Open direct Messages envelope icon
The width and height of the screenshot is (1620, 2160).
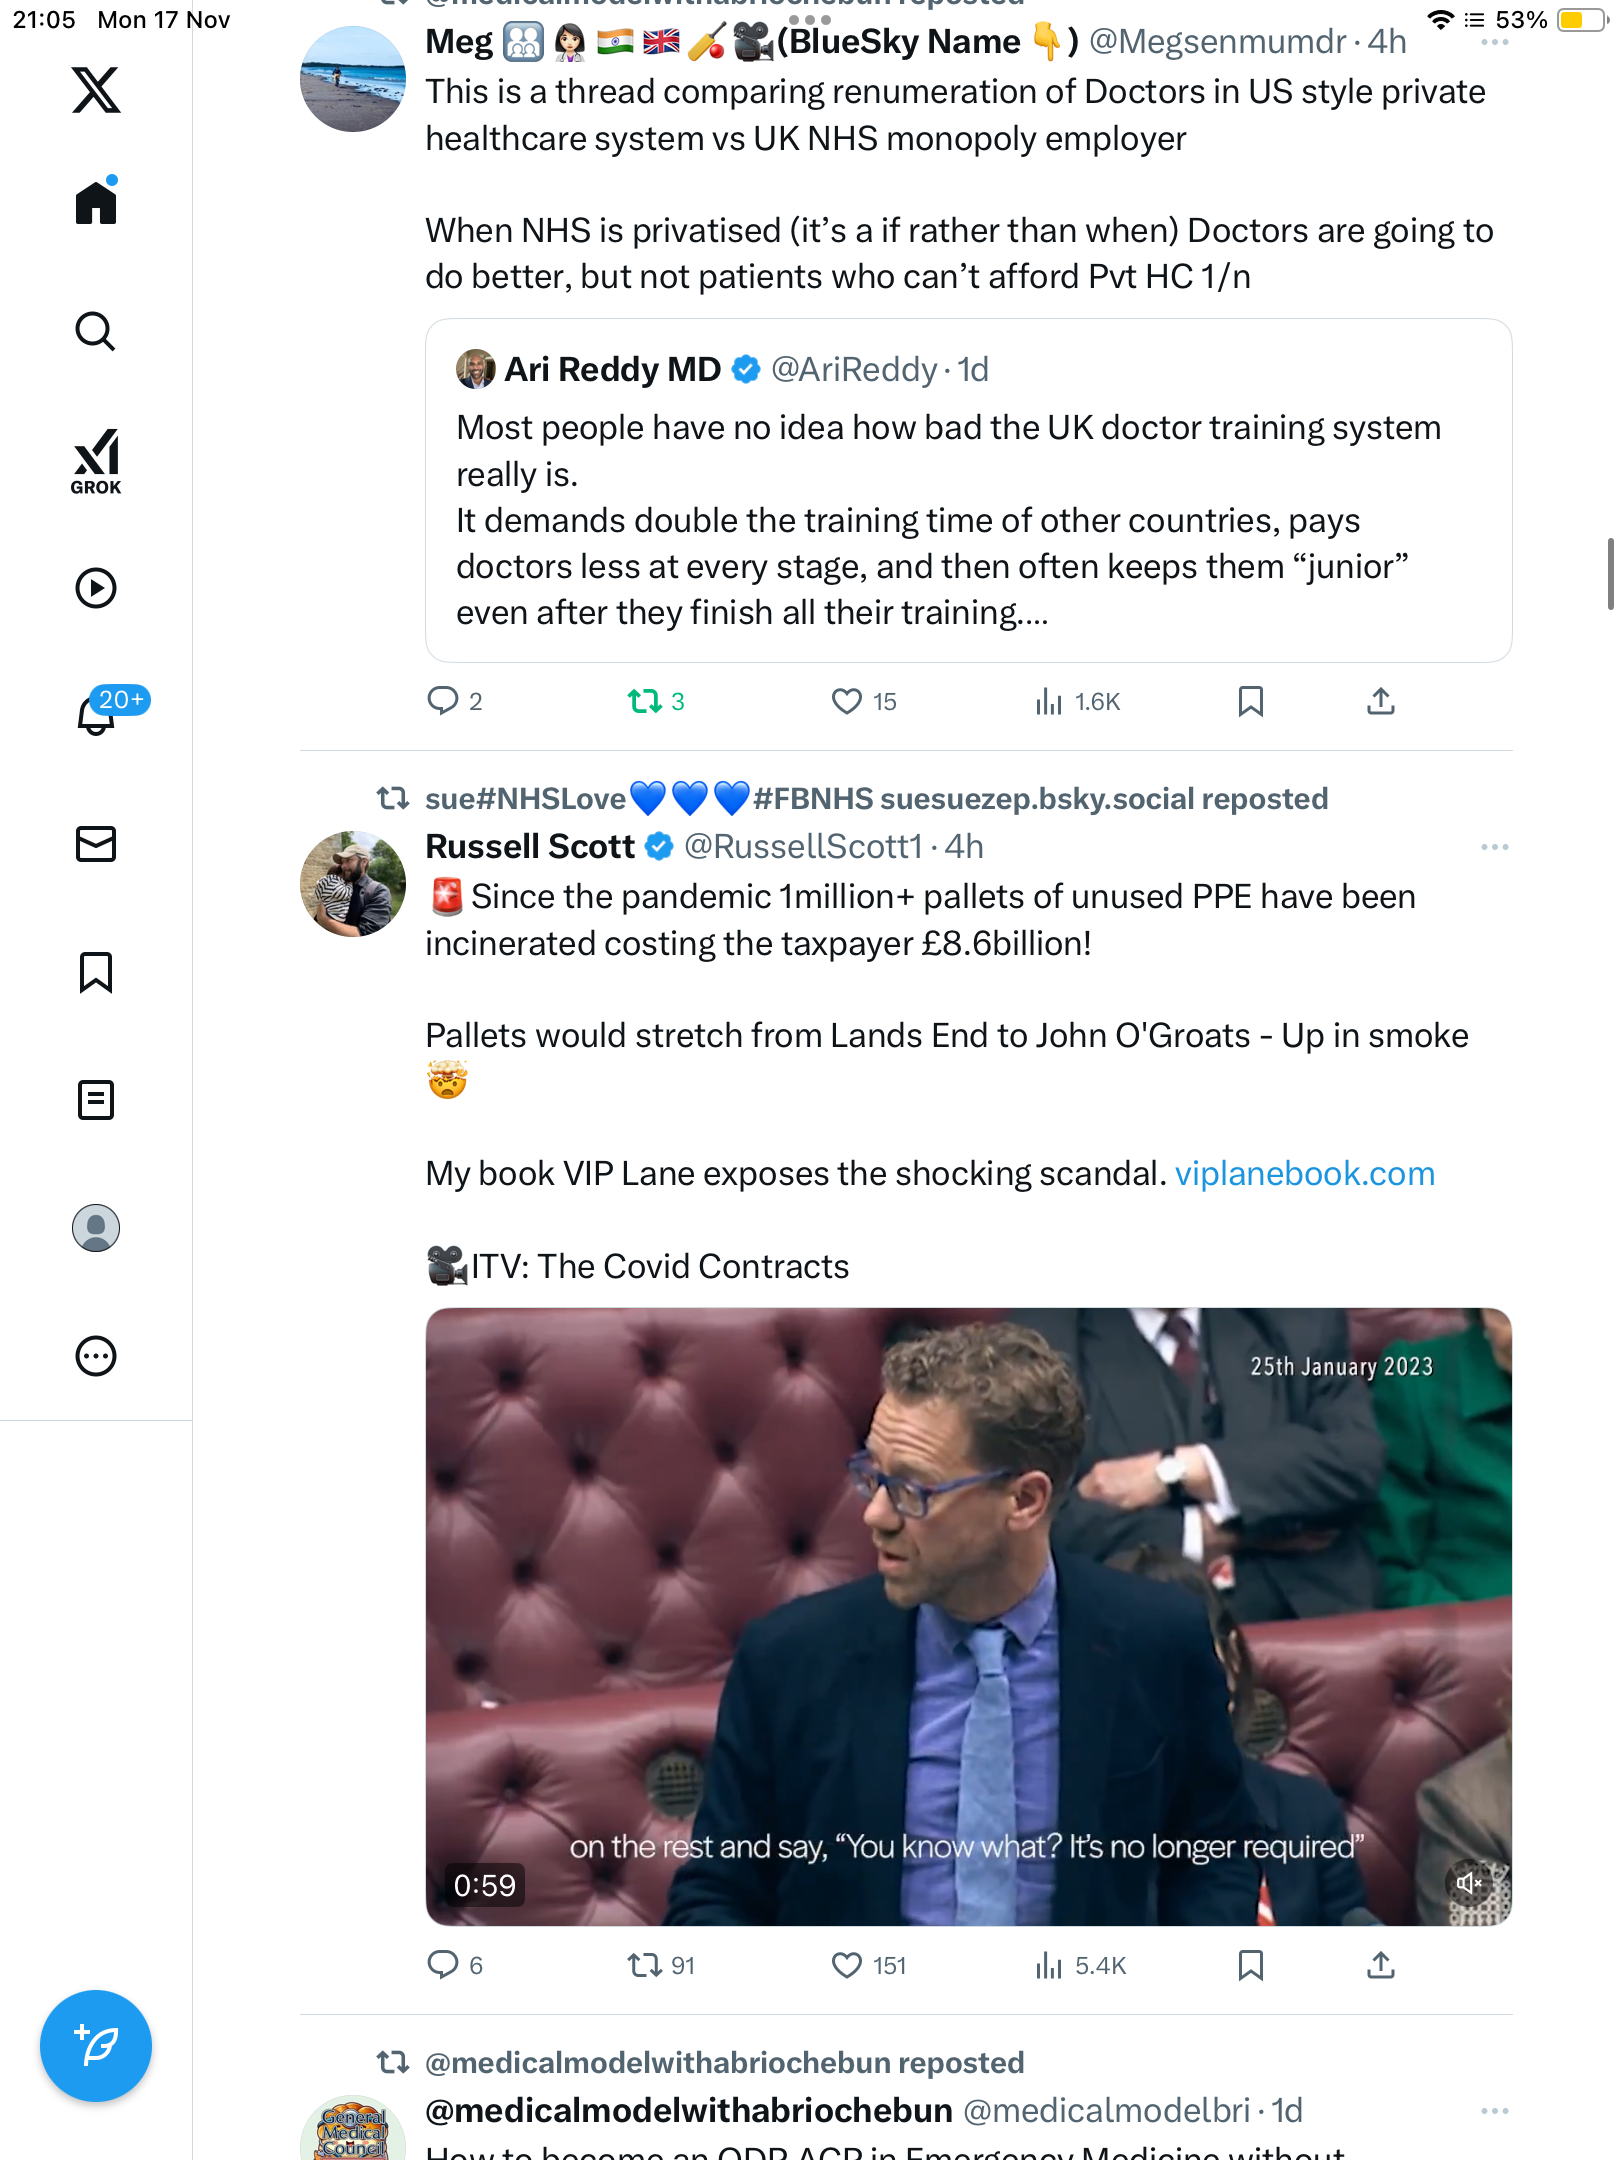96,844
